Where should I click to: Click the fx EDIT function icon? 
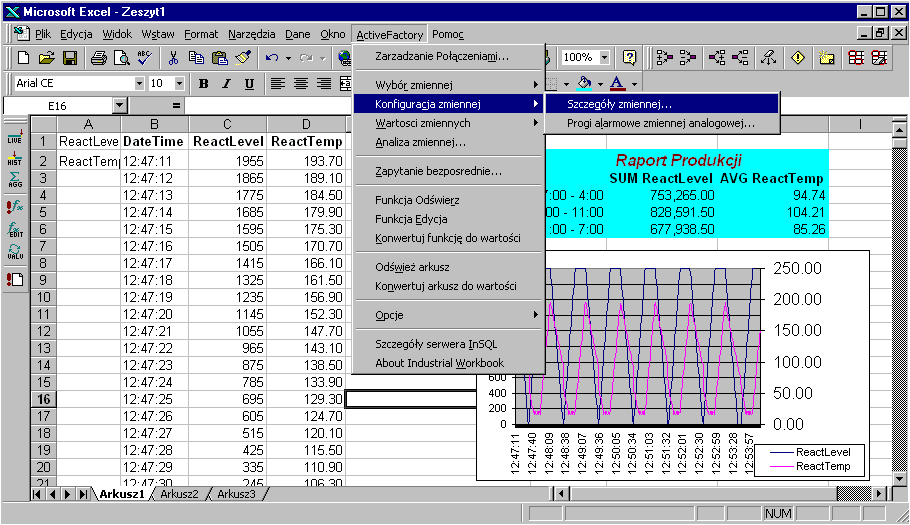[15, 229]
